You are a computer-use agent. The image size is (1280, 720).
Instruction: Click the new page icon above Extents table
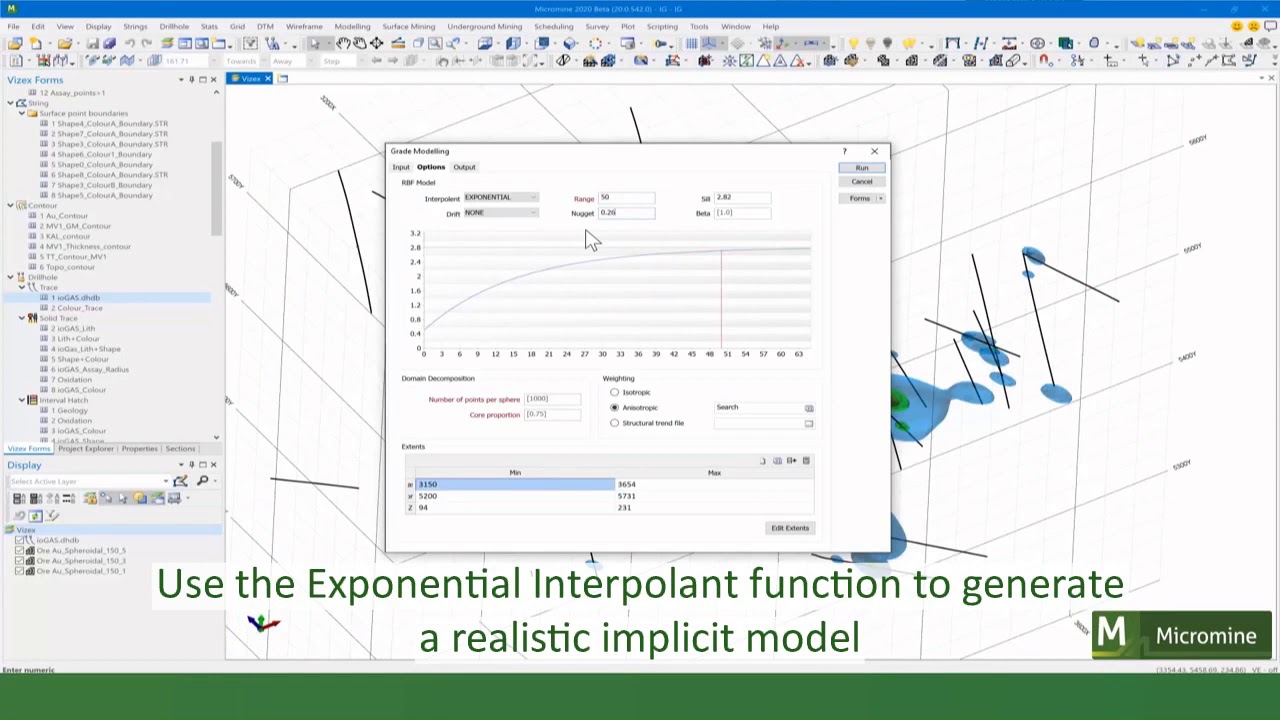pyautogui.click(x=763, y=461)
